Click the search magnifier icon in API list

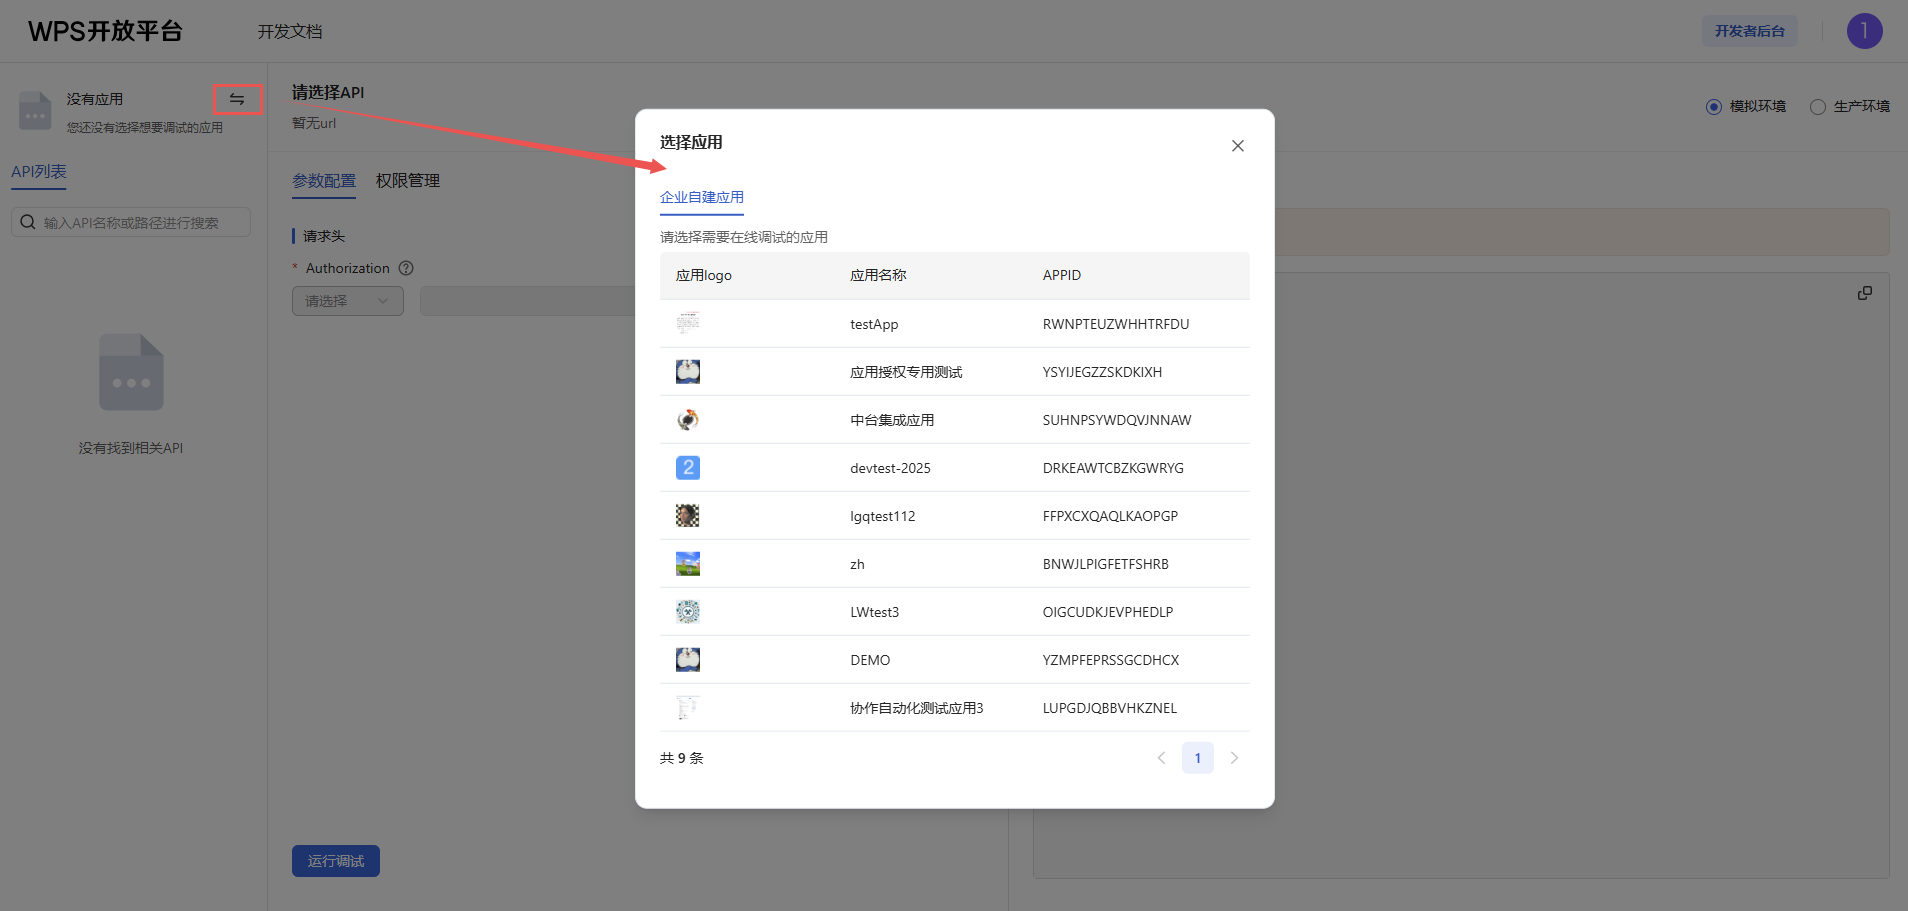(28, 222)
